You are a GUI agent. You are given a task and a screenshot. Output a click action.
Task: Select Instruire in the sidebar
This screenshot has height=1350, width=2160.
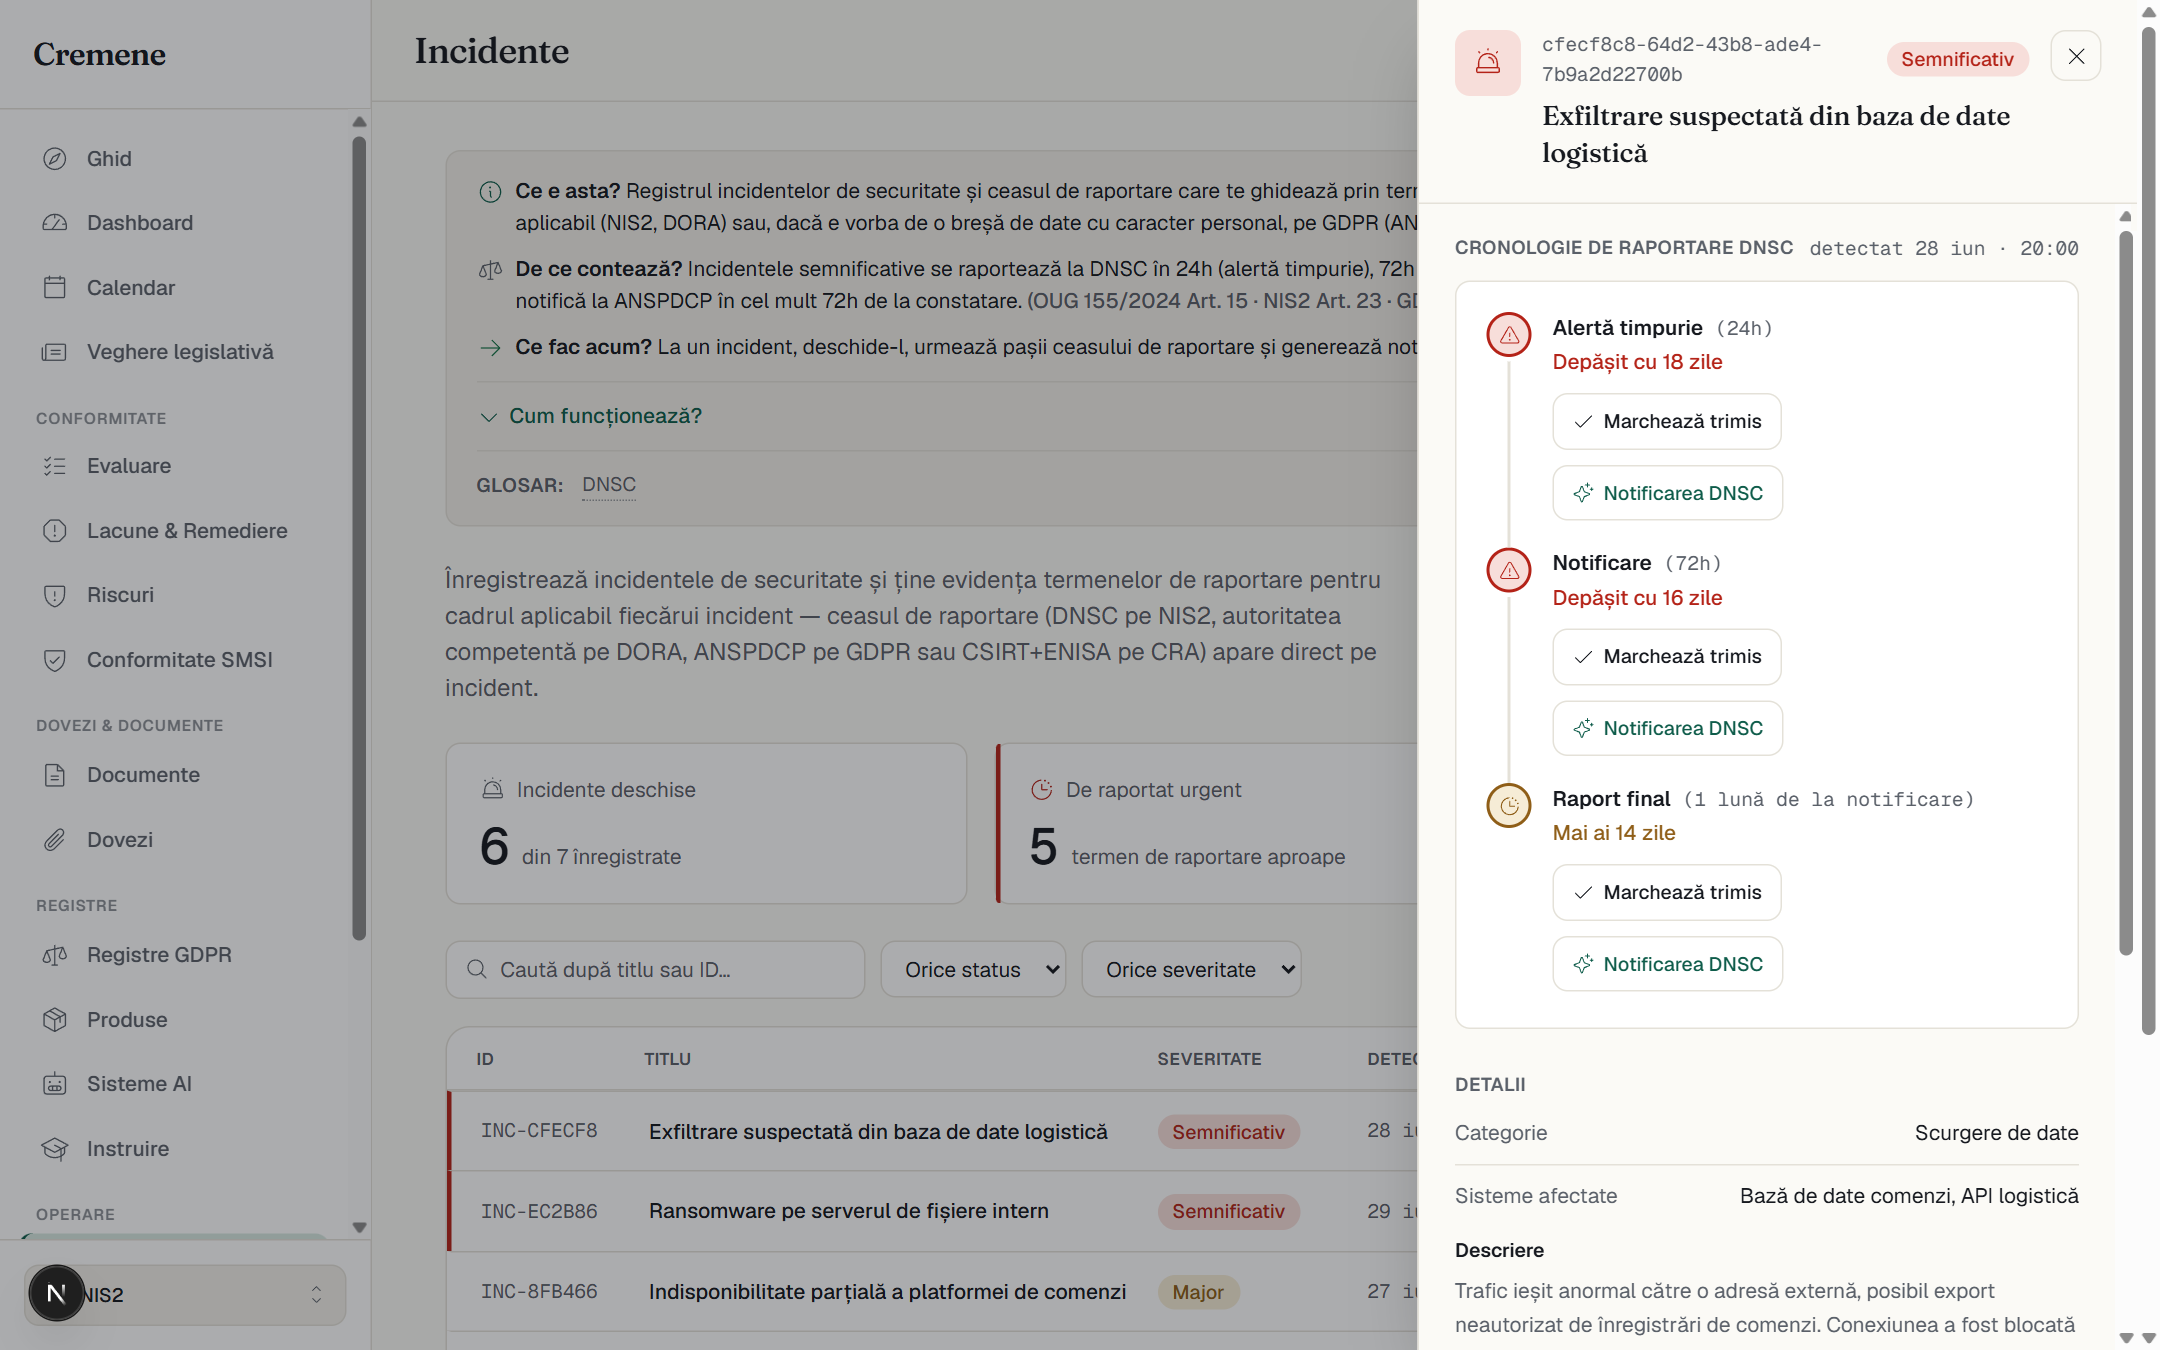click(185, 1149)
